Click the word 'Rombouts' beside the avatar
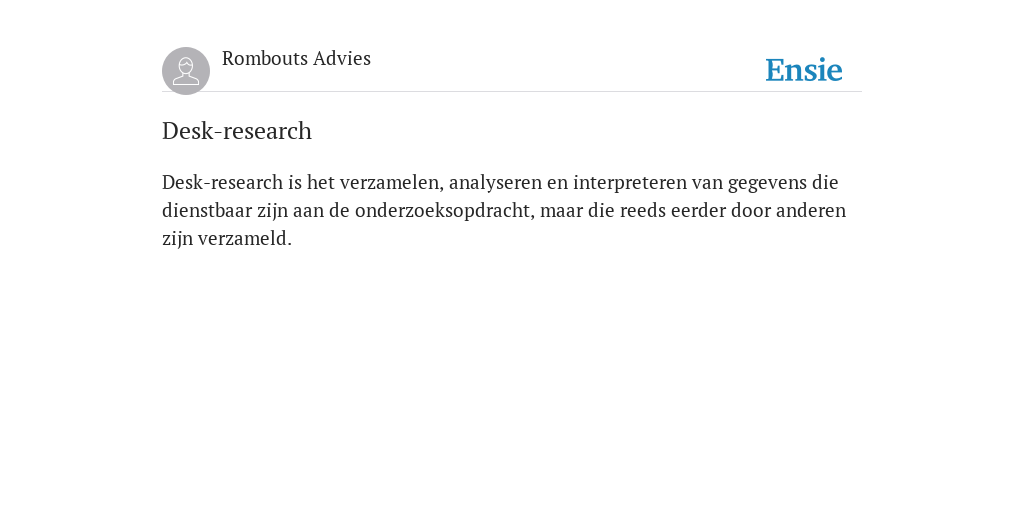The width and height of the screenshot is (1024, 512). (264, 58)
